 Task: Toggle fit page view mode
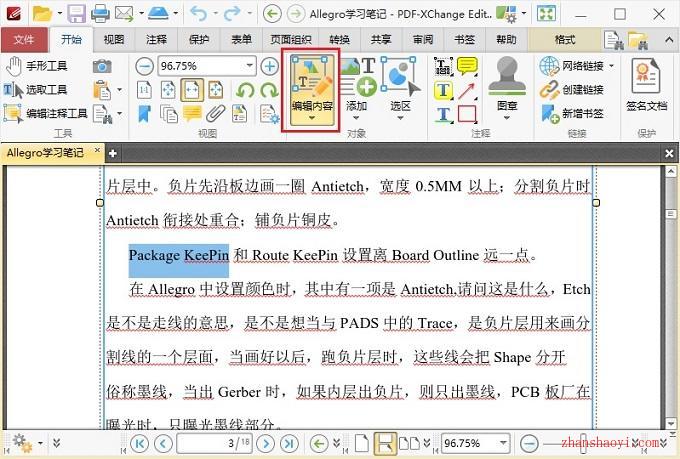click(x=168, y=90)
